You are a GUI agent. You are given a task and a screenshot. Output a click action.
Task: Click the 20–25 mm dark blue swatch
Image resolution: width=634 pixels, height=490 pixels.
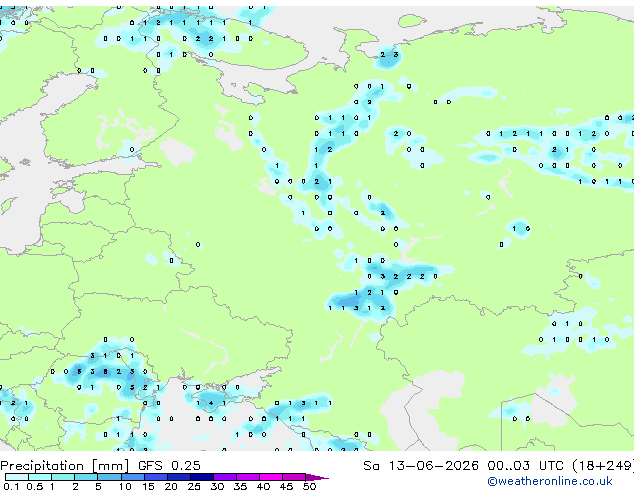(179, 477)
